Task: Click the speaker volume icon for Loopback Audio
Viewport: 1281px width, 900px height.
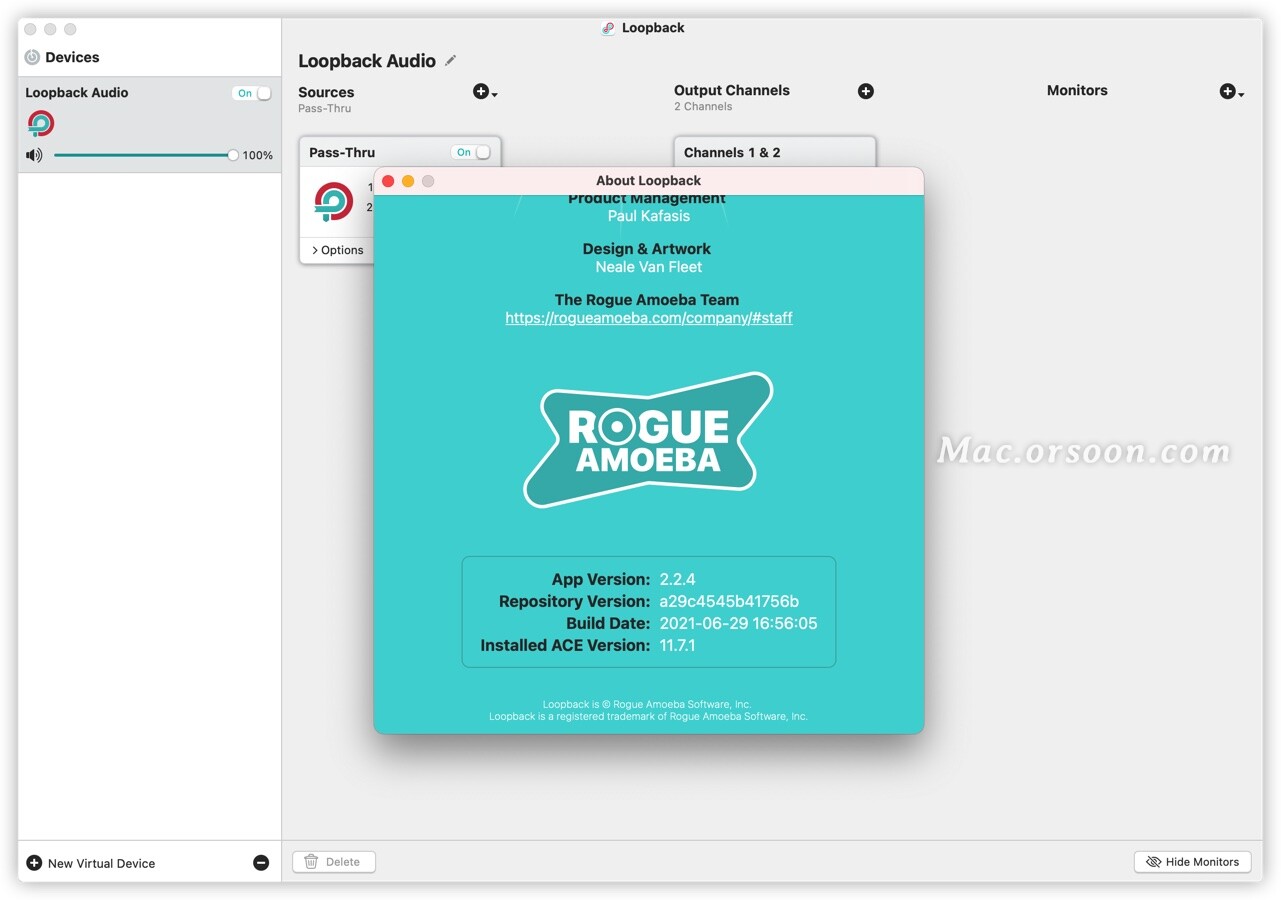Action: [x=35, y=155]
